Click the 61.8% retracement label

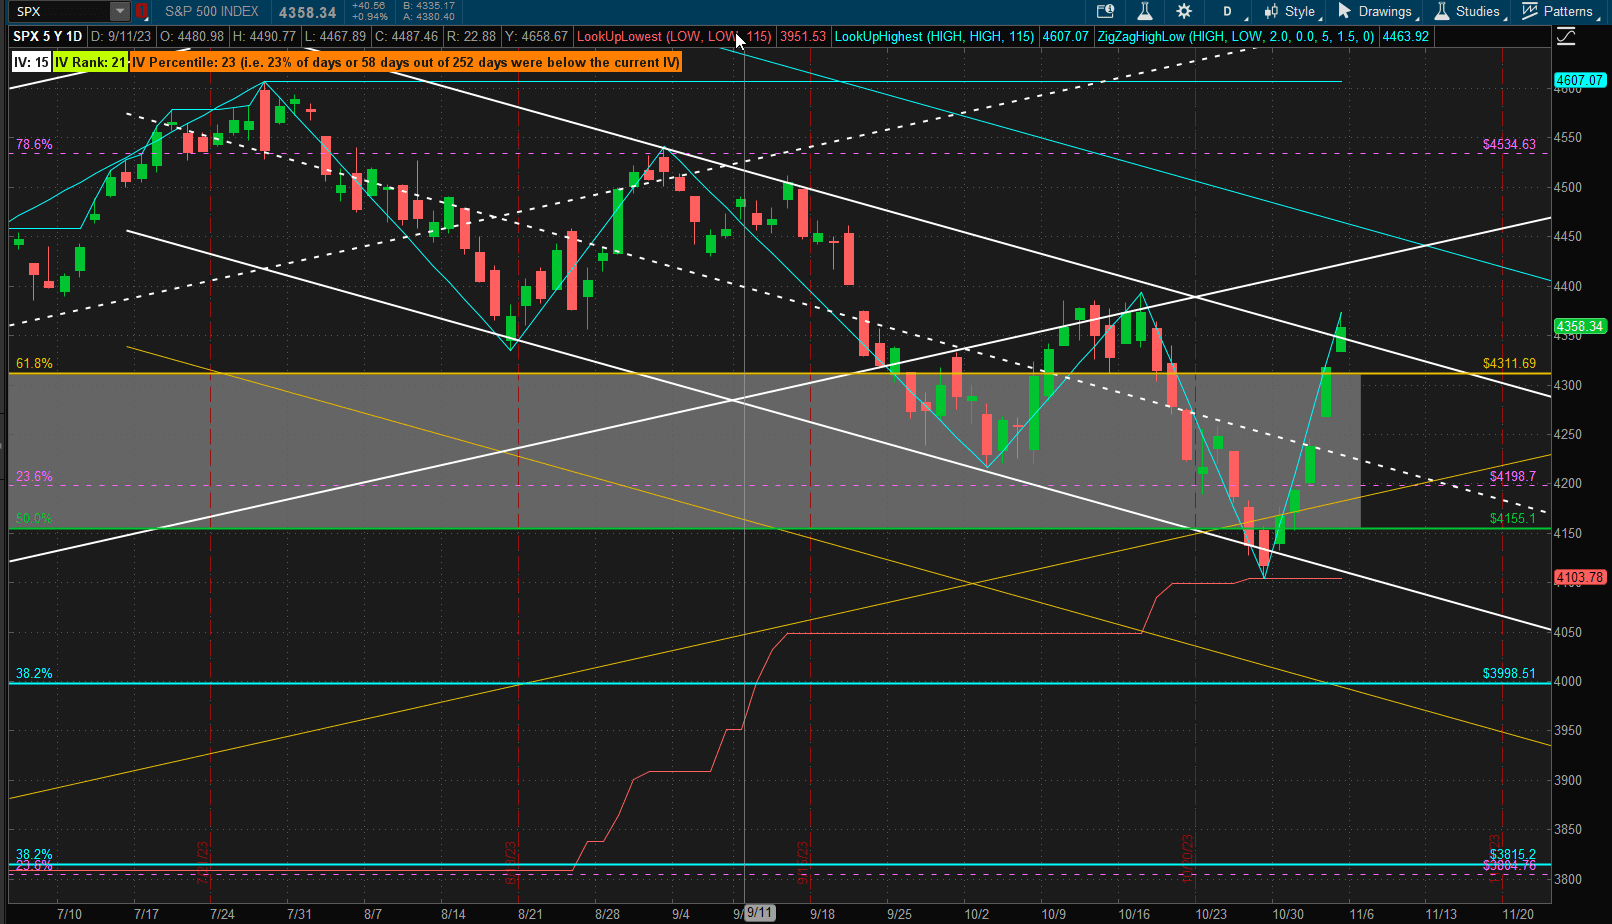pyautogui.click(x=34, y=363)
